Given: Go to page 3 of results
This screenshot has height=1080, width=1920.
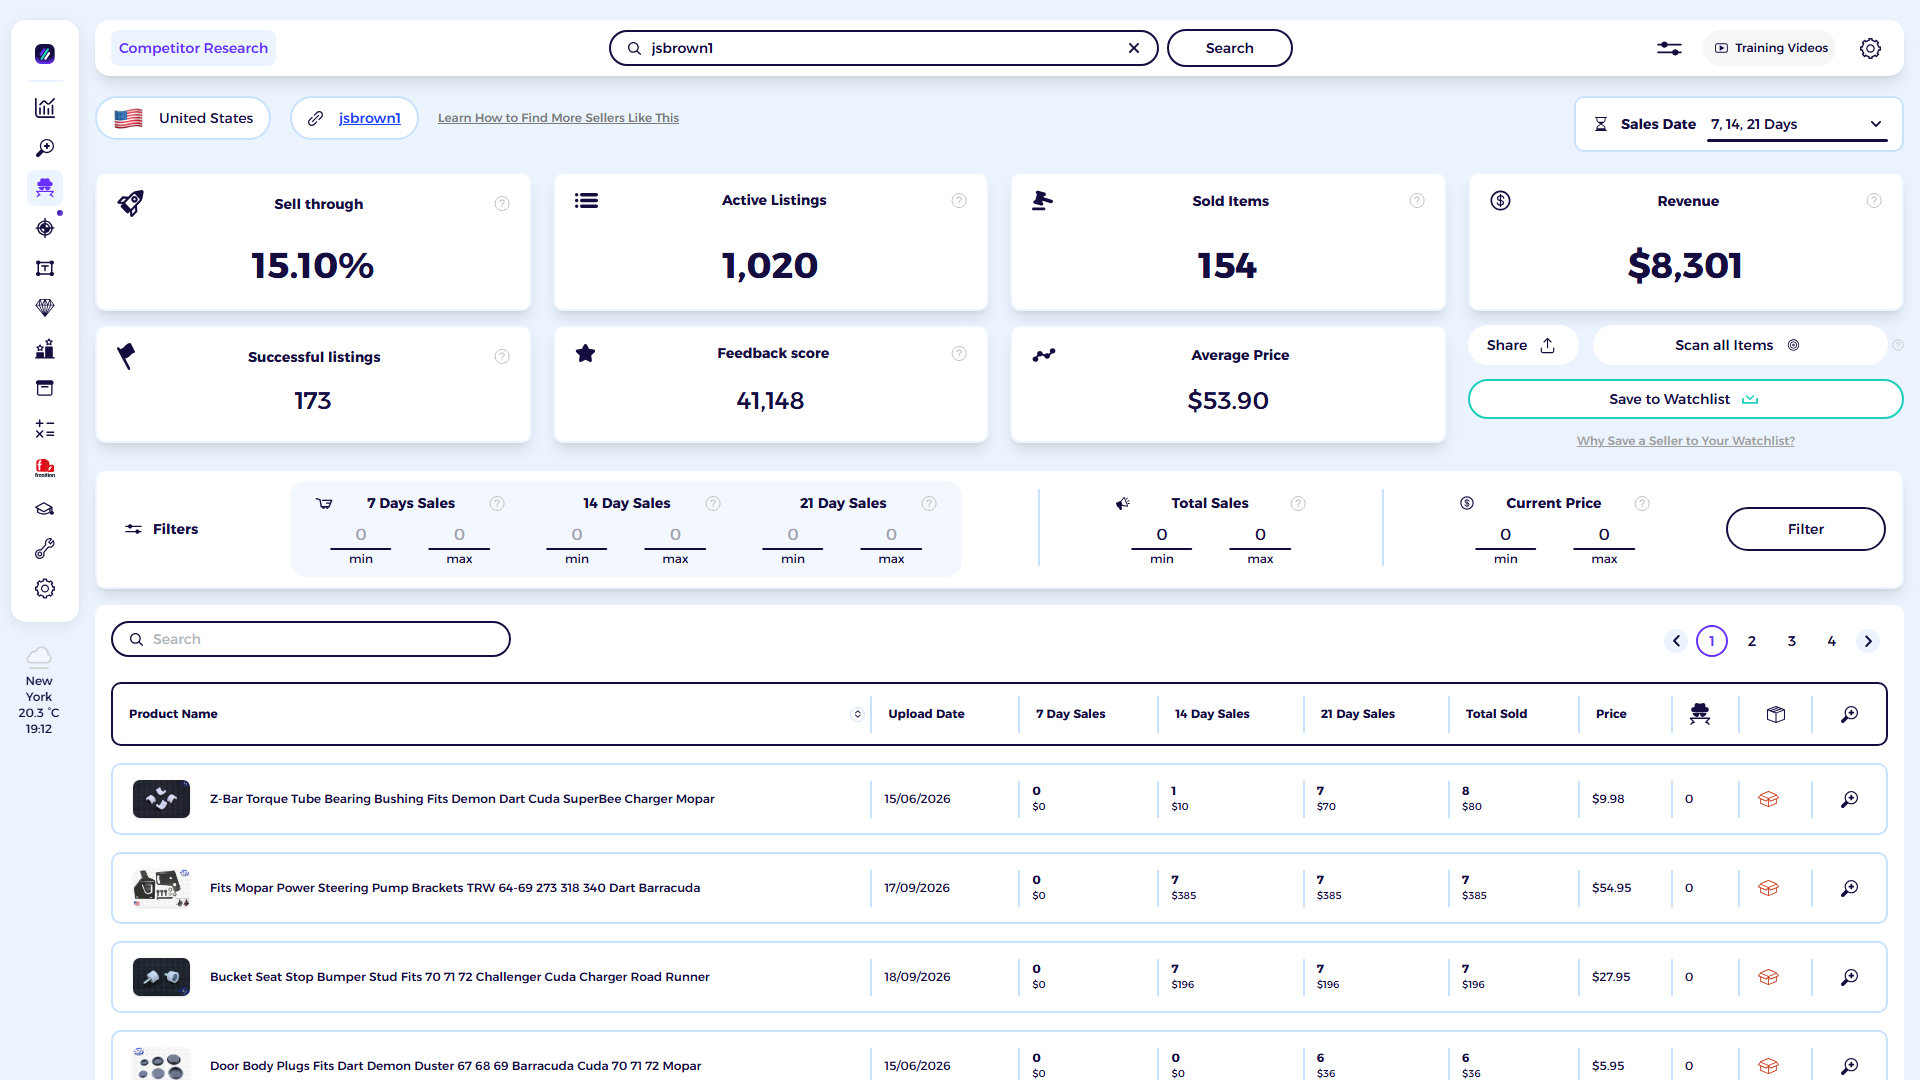Looking at the screenshot, I should click(1792, 641).
